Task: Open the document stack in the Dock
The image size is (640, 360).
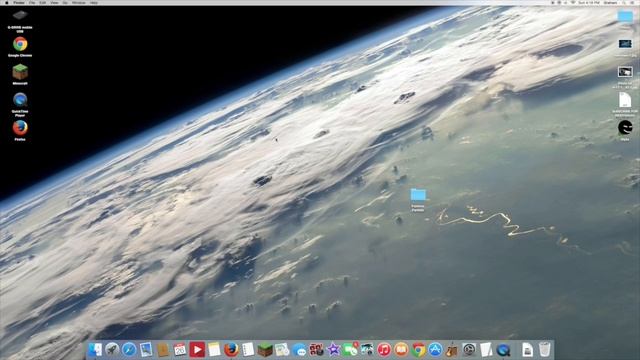Action: point(527,350)
